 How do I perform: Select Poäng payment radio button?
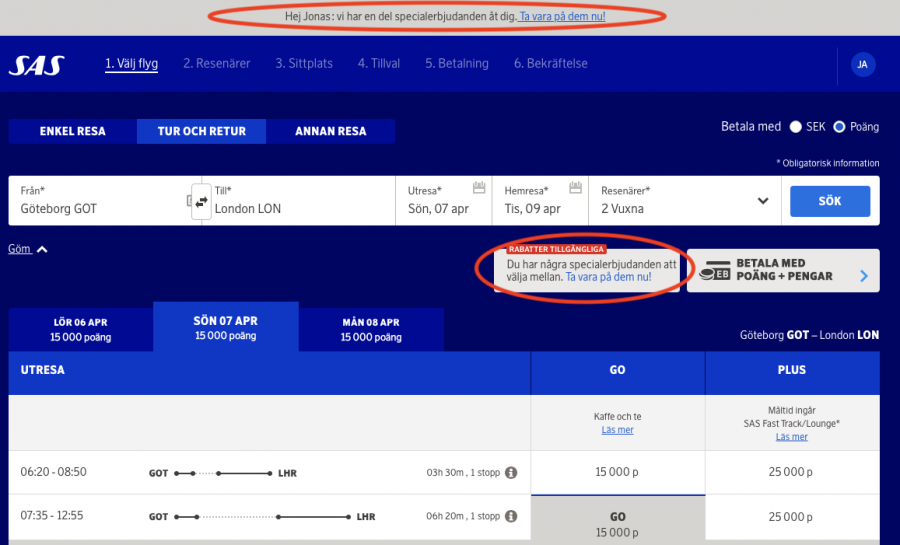839,127
